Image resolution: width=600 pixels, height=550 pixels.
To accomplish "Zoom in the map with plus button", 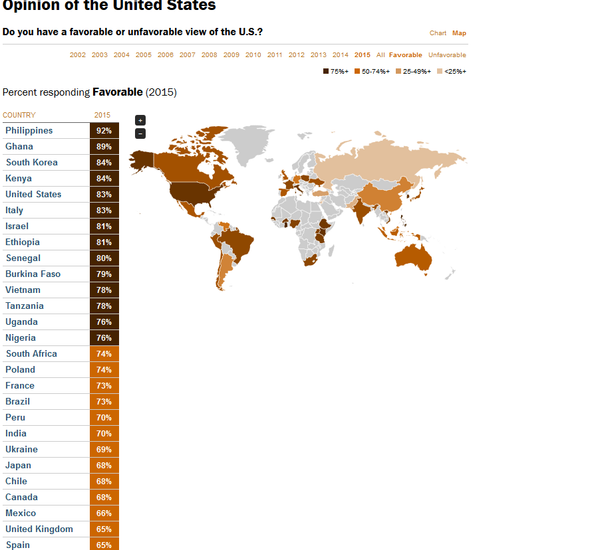I will (140, 120).
